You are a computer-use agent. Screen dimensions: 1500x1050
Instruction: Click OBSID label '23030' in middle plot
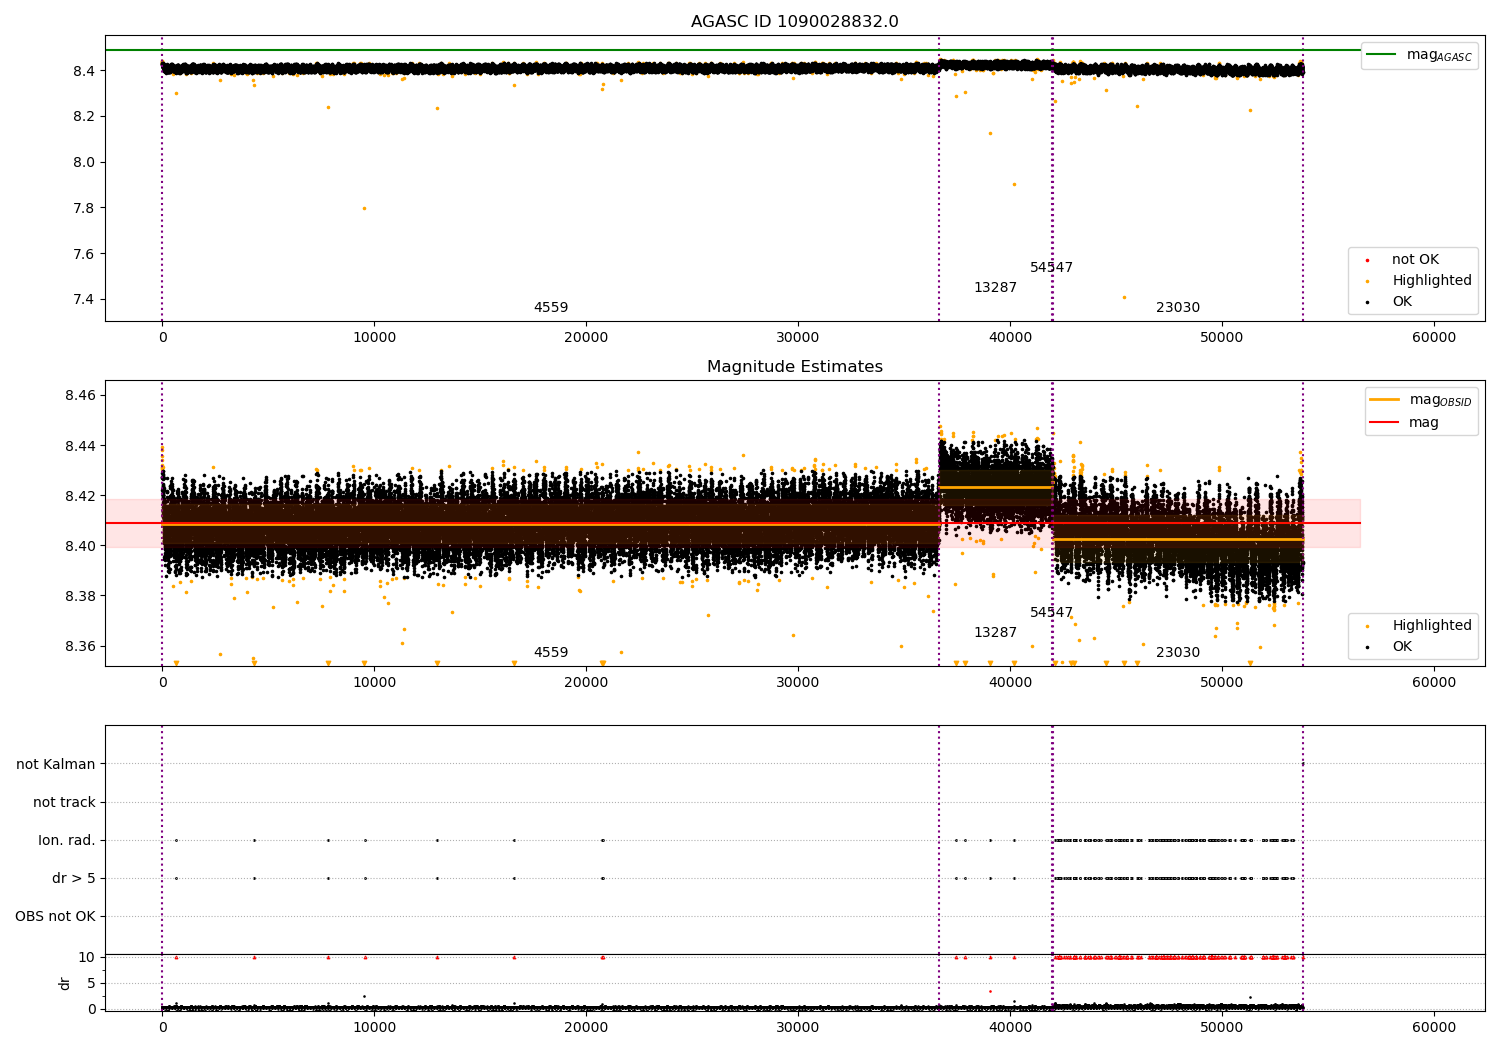(1178, 653)
